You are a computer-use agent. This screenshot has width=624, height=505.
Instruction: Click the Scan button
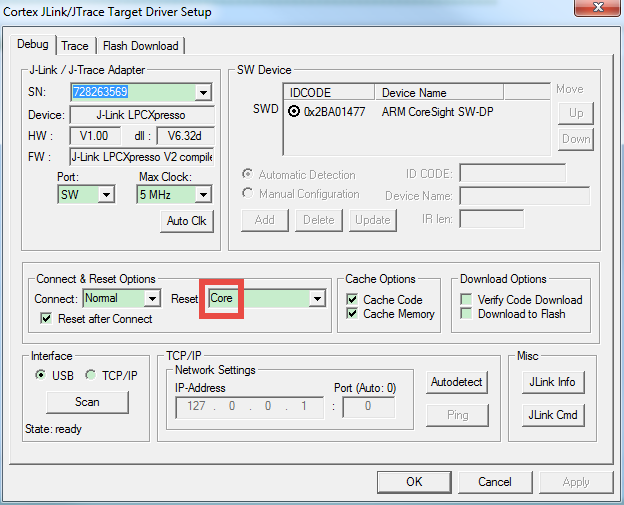[x=87, y=402]
